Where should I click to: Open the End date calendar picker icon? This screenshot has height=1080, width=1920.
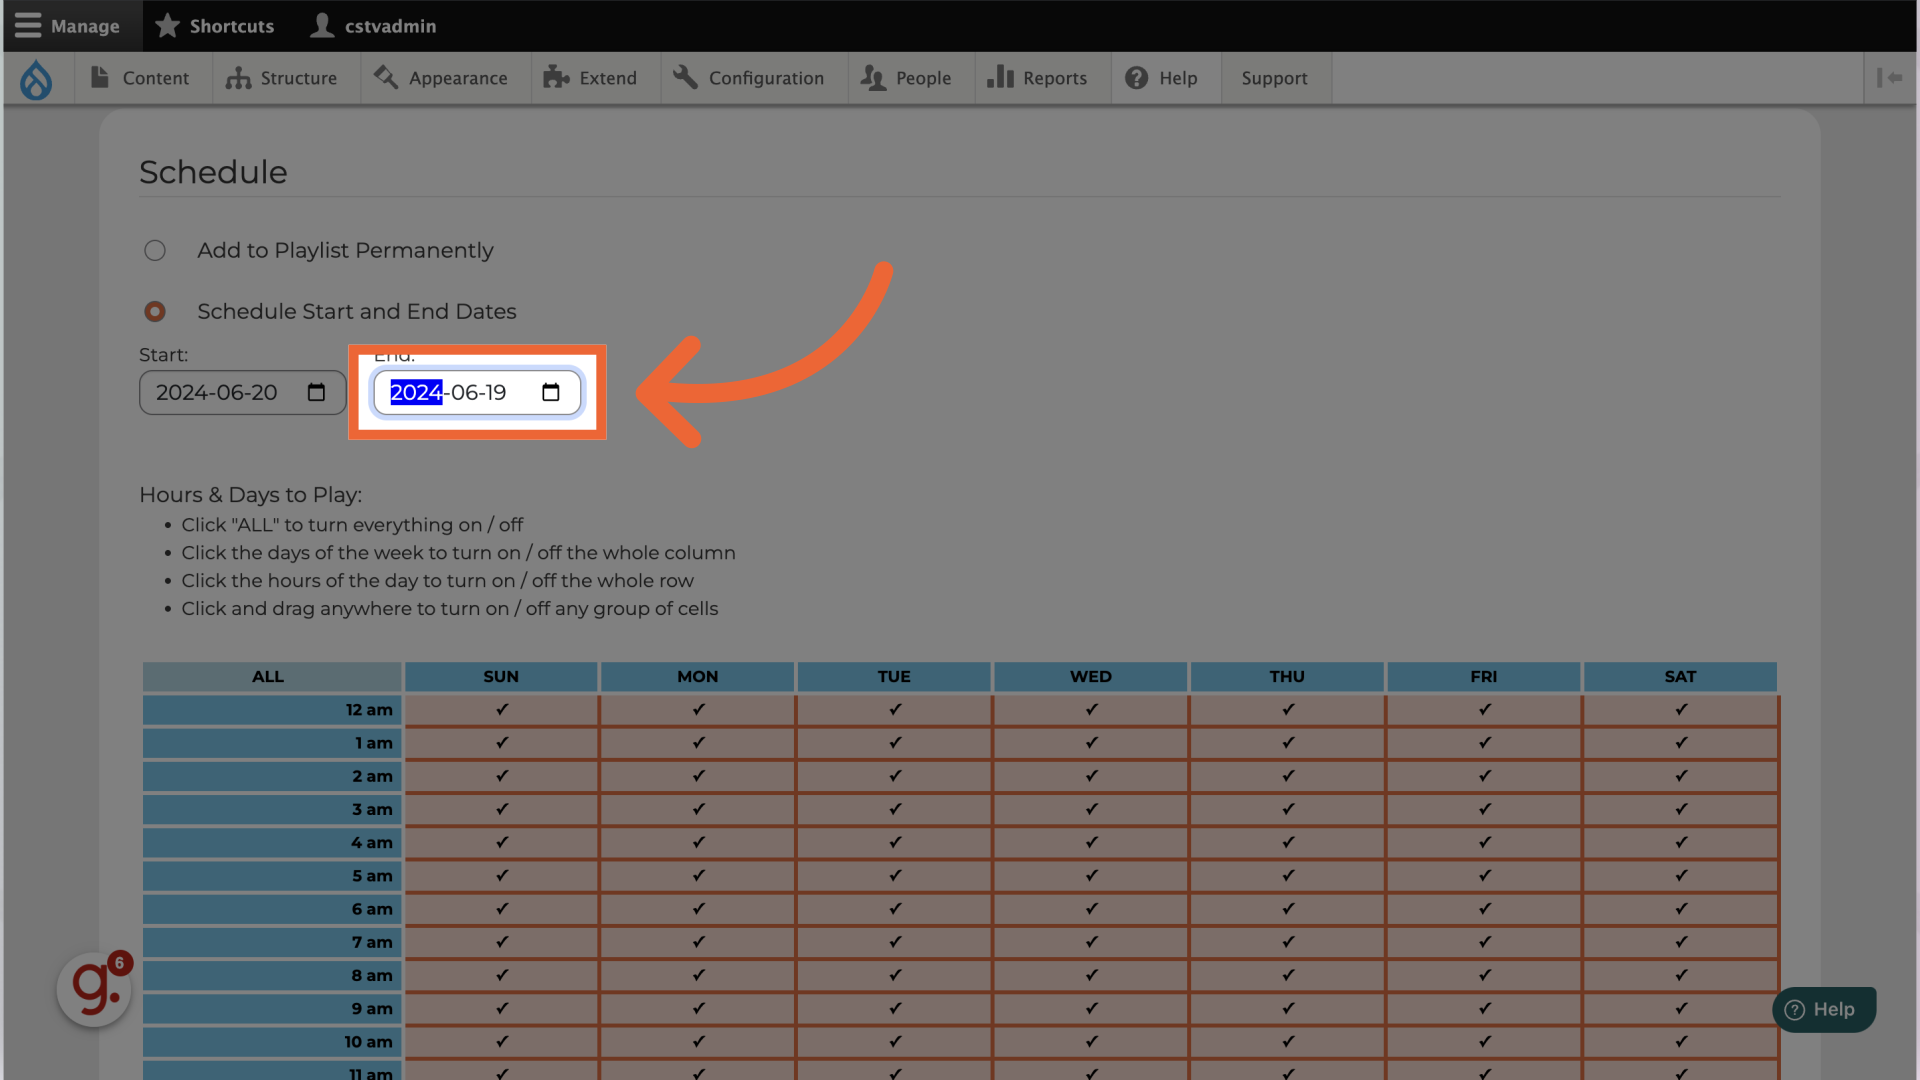(550, 392)
